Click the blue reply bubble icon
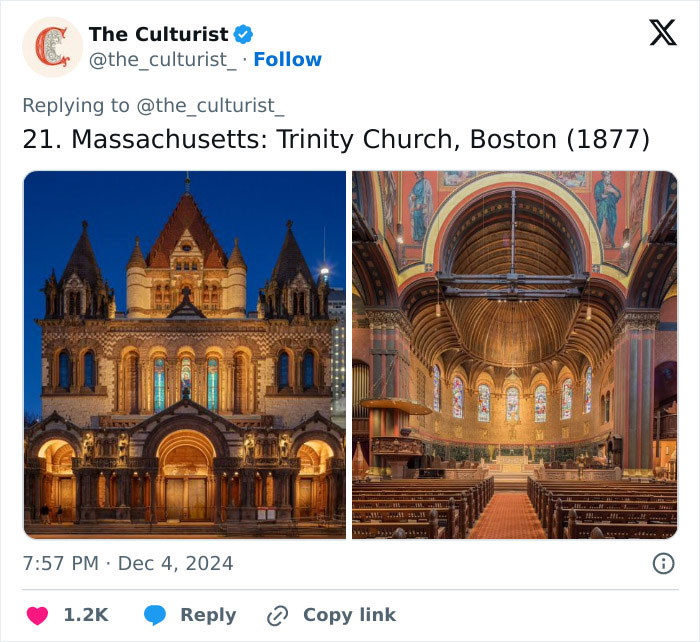The height and width of the screenshot is (642, 700). pos(154,615)
